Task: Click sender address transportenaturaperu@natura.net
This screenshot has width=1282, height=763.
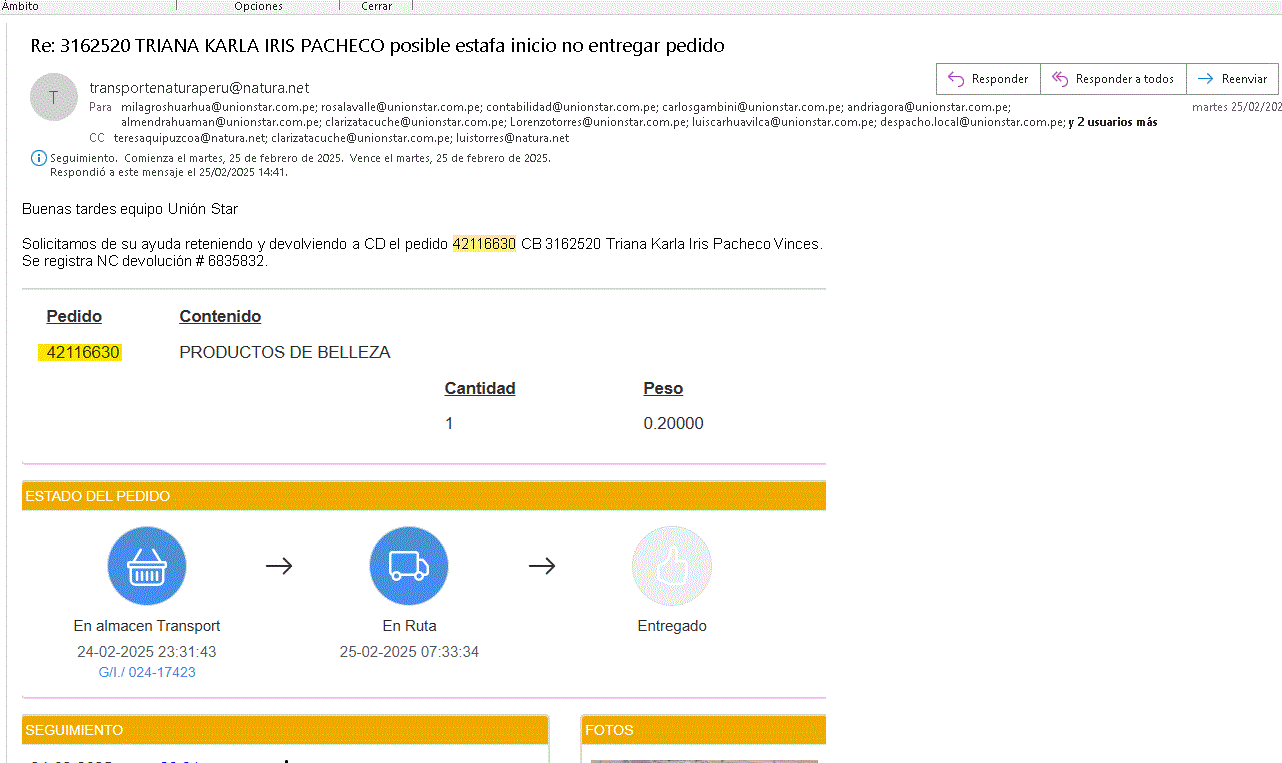Action: click(x=199, y=88)
